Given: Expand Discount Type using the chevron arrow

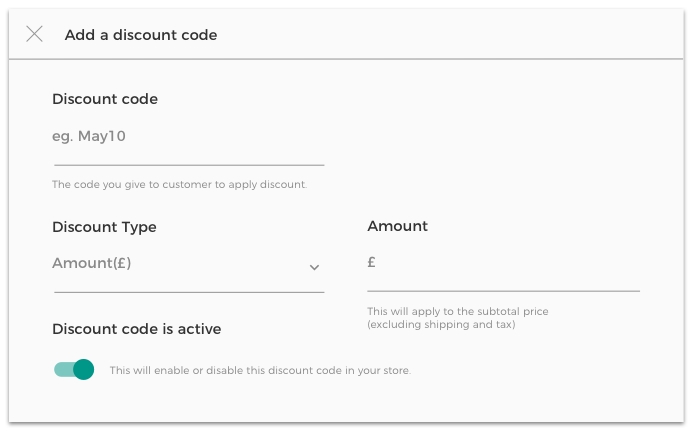Looking at the screenshot, I should click(x=314, y=267).
